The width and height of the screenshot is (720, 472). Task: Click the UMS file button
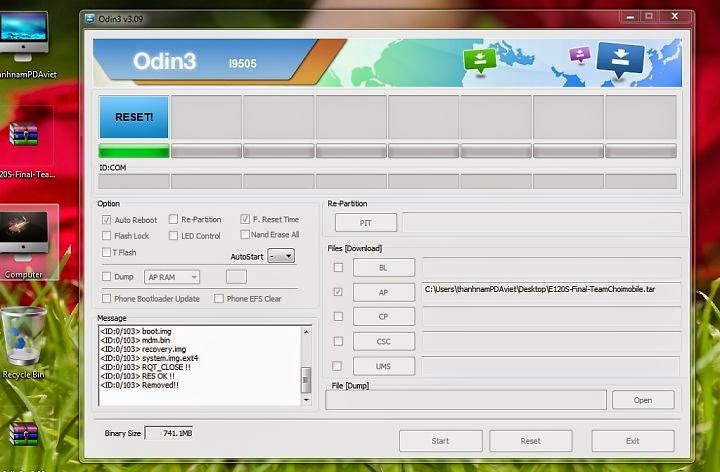coord(384,366)
